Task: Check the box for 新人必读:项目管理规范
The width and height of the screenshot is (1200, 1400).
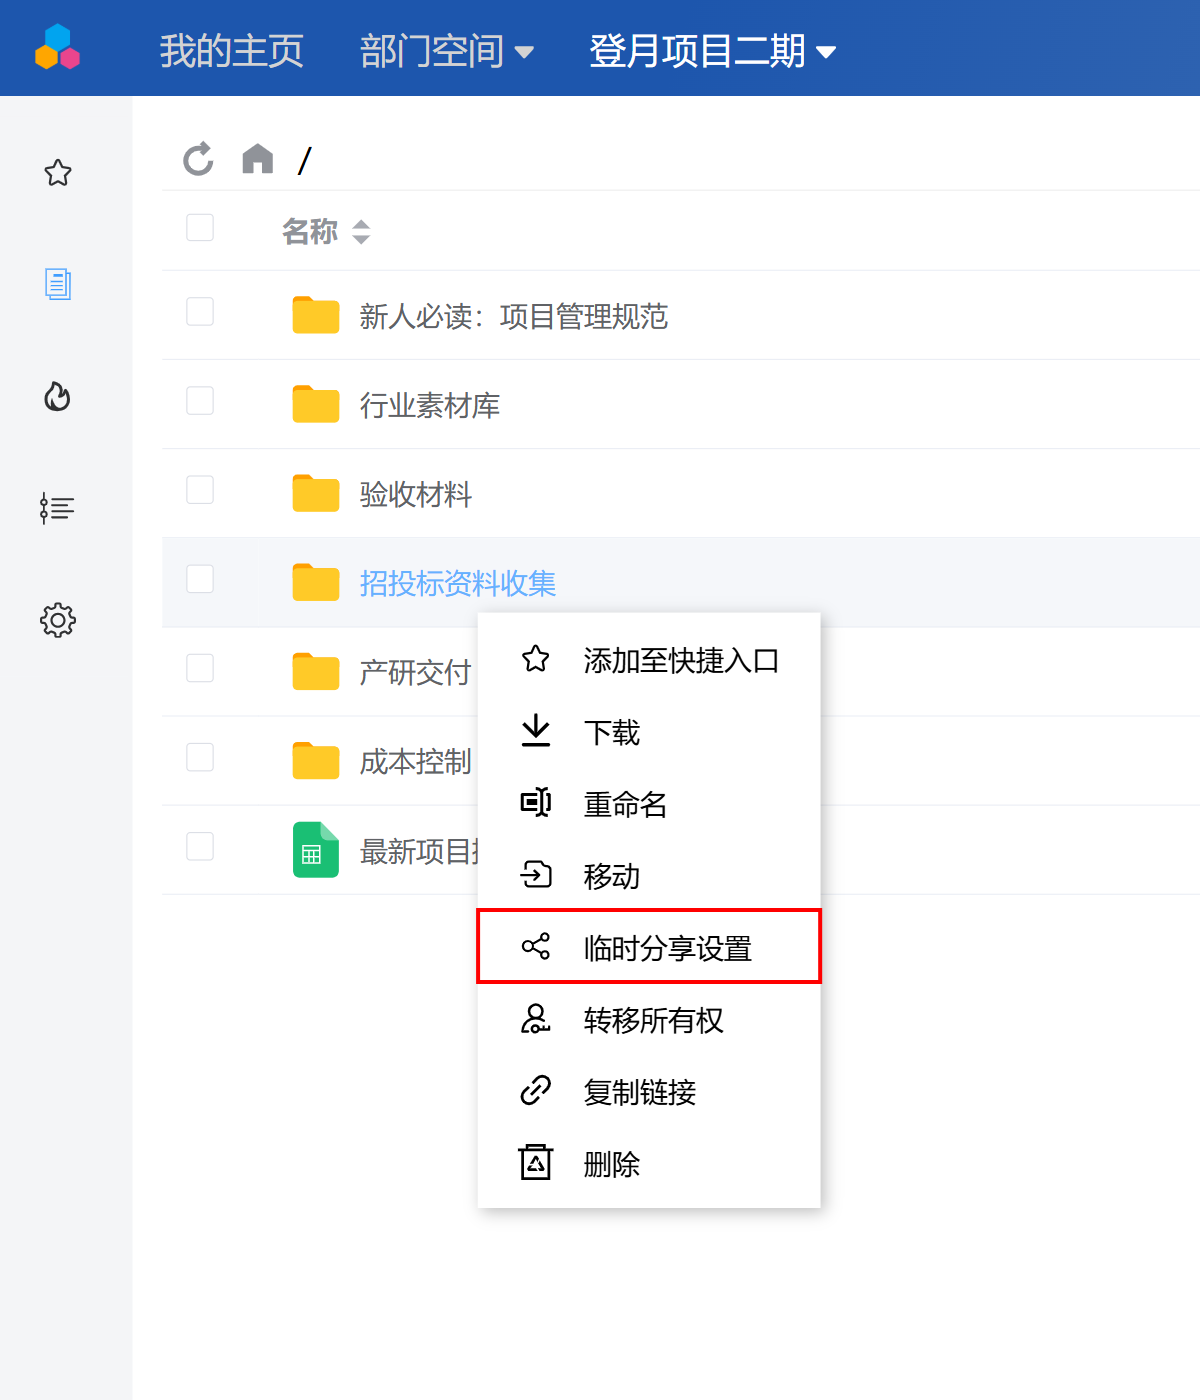Action: coord(200,311)
